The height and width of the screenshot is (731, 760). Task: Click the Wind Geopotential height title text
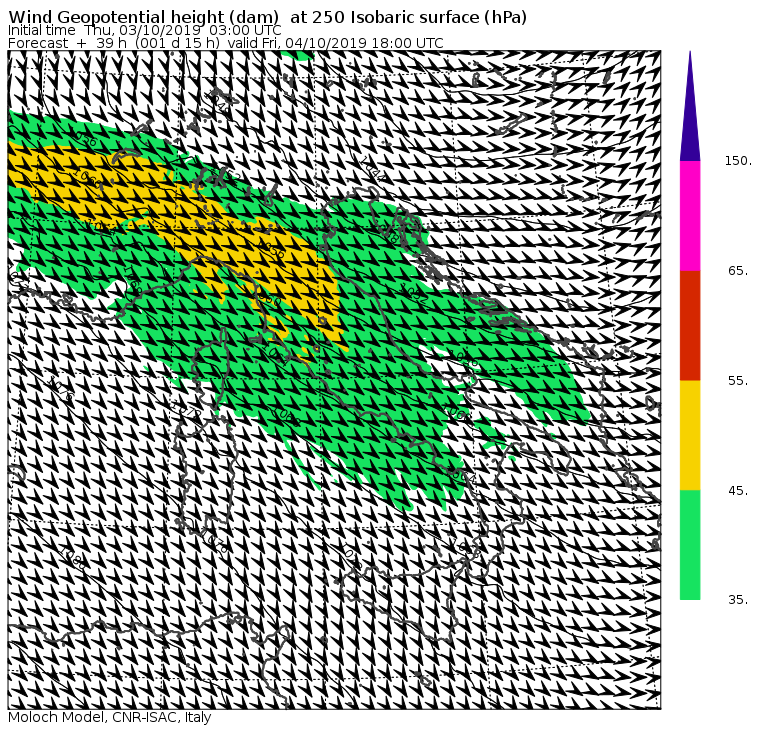268,17
